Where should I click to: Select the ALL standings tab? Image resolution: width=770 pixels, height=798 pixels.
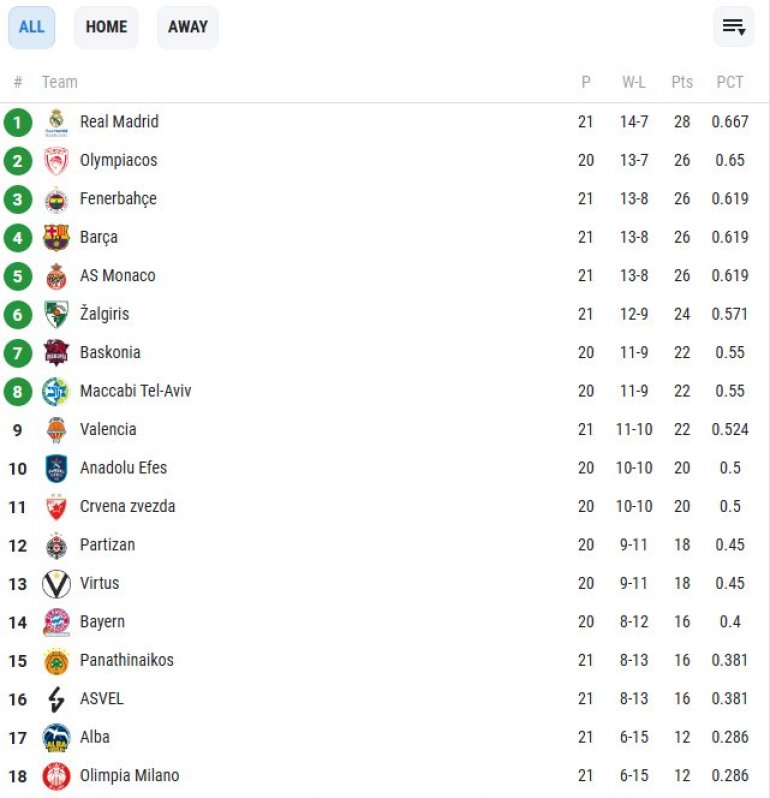[x=32, y=27]
